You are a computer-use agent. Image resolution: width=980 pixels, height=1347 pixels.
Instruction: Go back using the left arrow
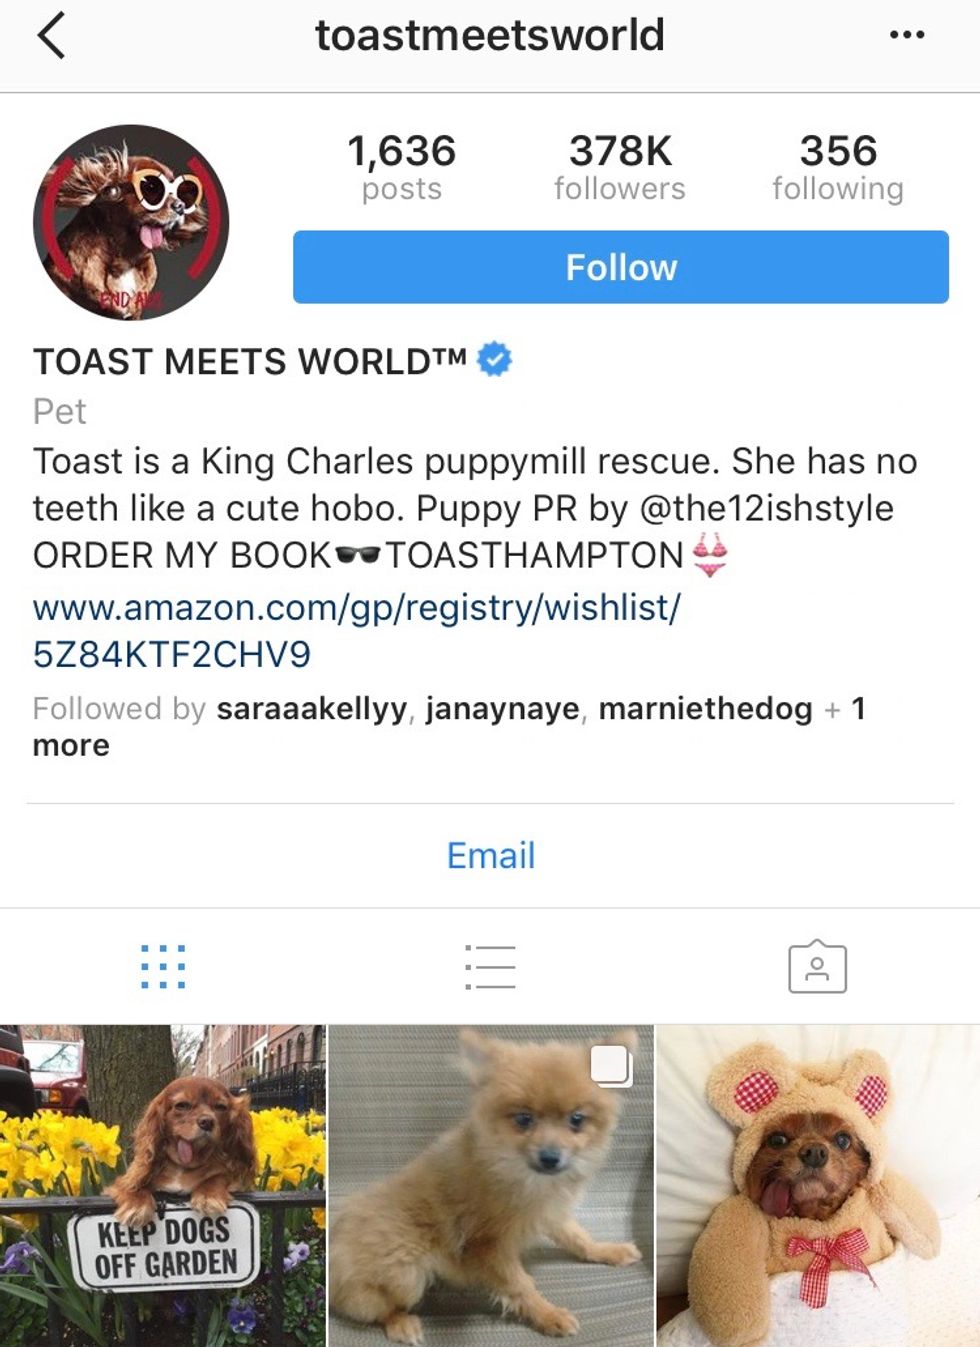click(x=51, y=36)
